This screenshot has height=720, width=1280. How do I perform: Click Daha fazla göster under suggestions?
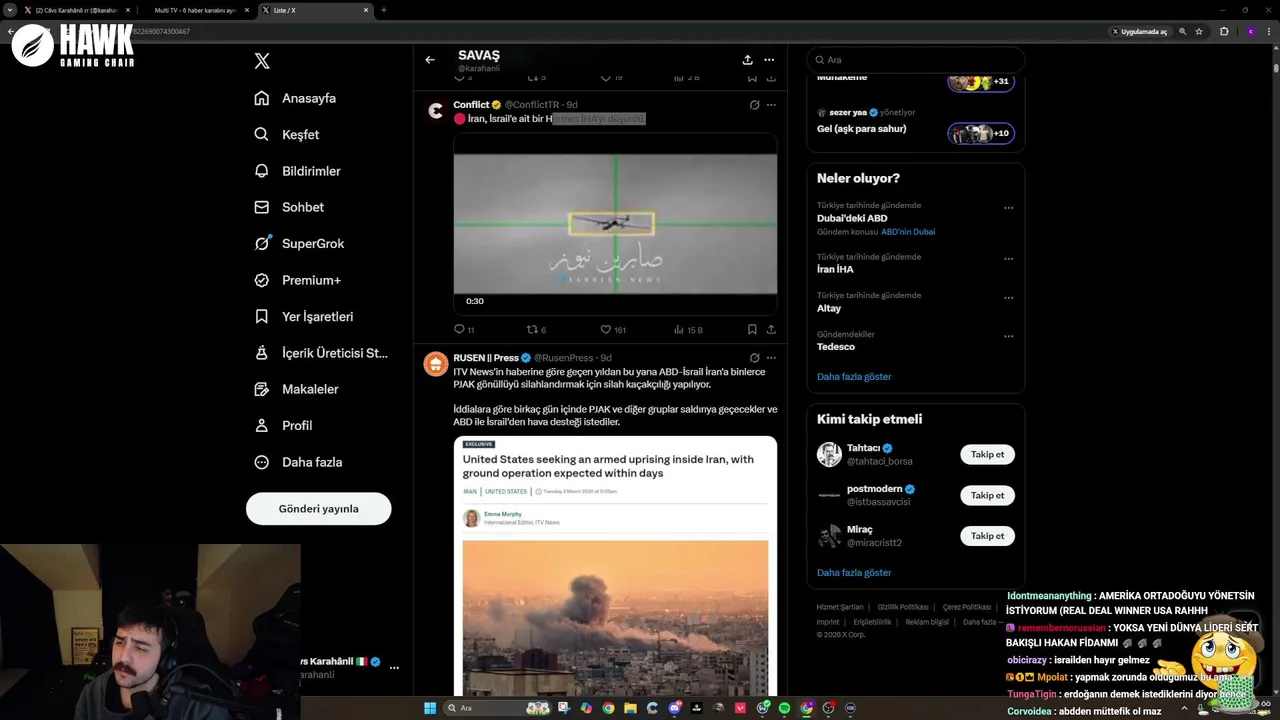854,573
